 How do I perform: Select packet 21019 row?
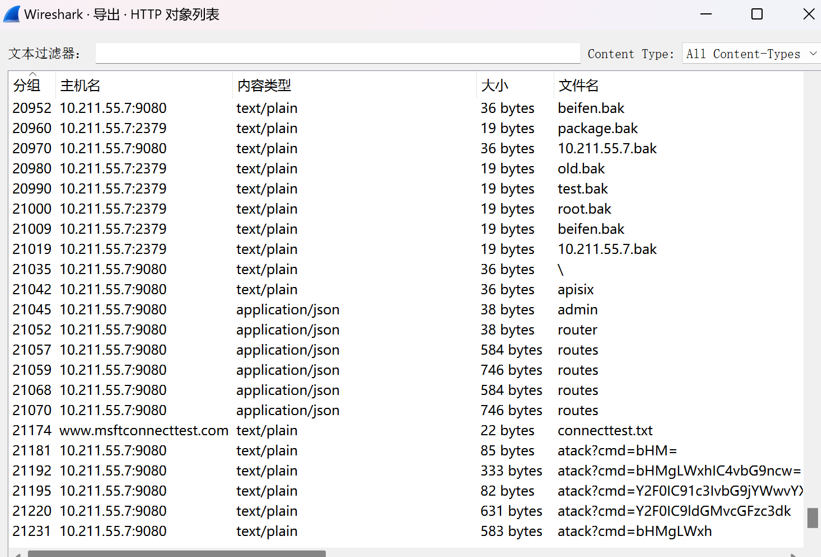(x=406, y=249)
